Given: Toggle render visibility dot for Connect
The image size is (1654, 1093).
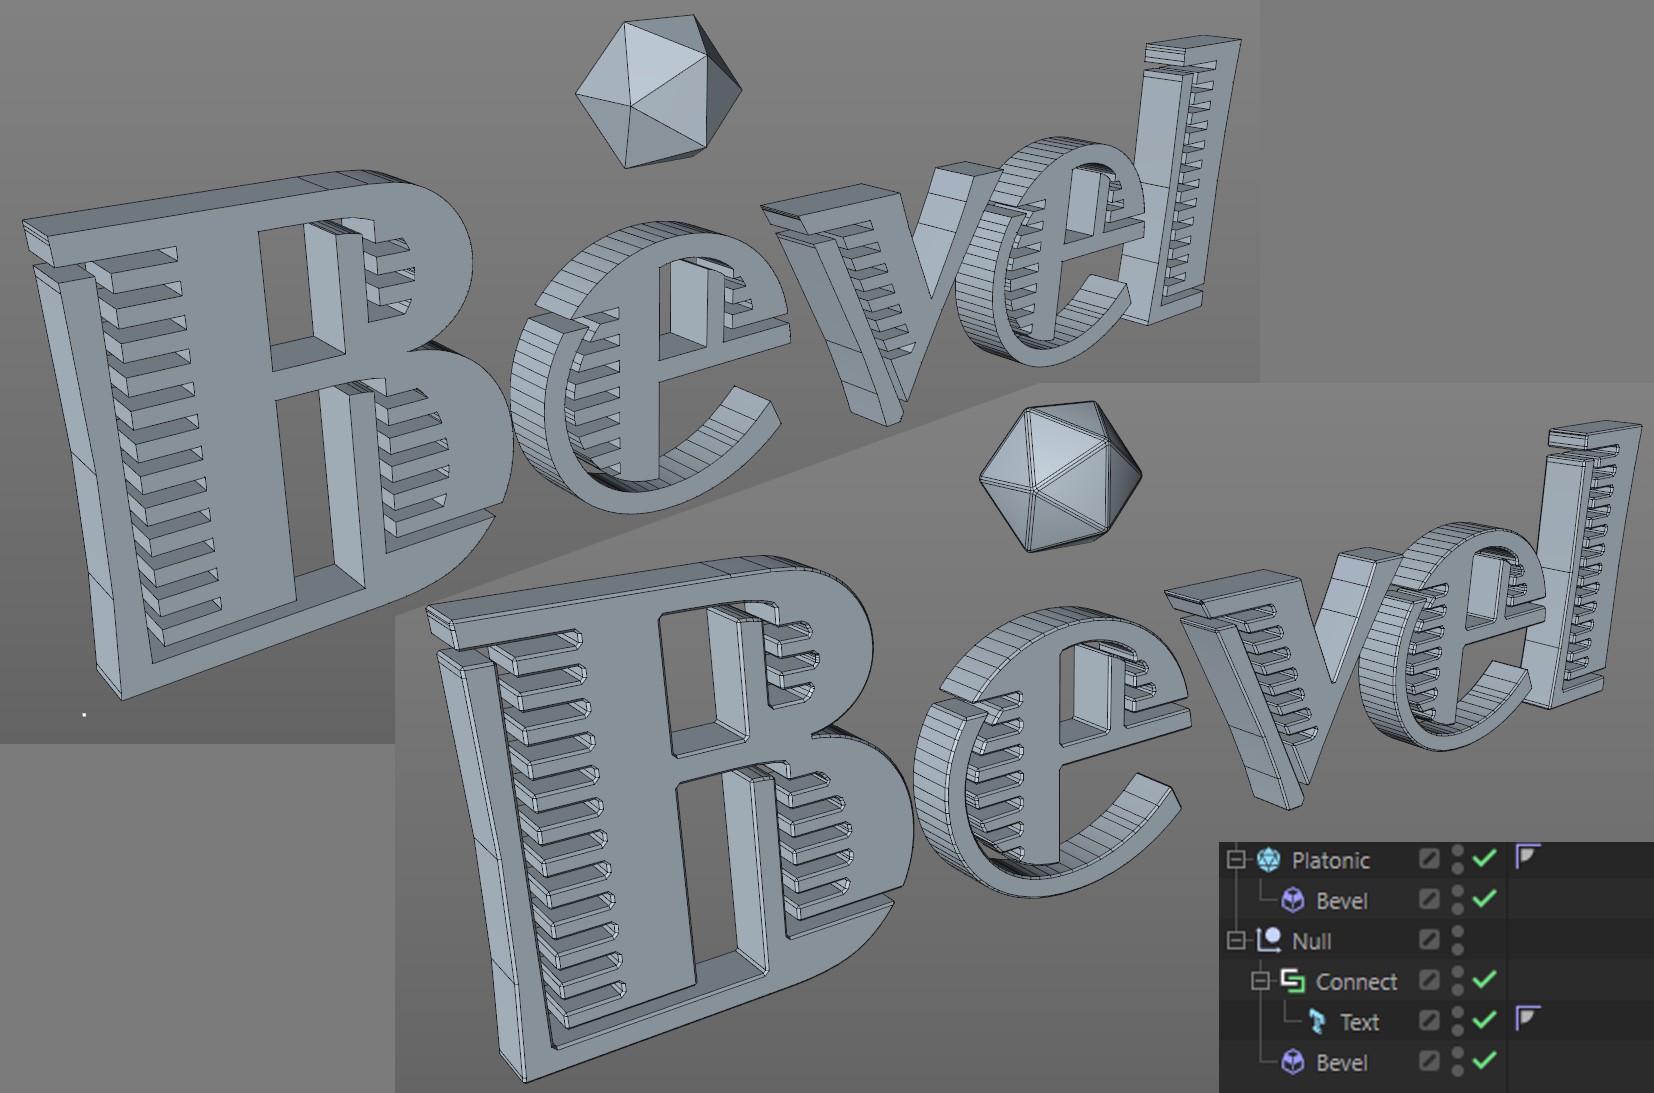Looking at the screenshot, I should coord(1458,989).
